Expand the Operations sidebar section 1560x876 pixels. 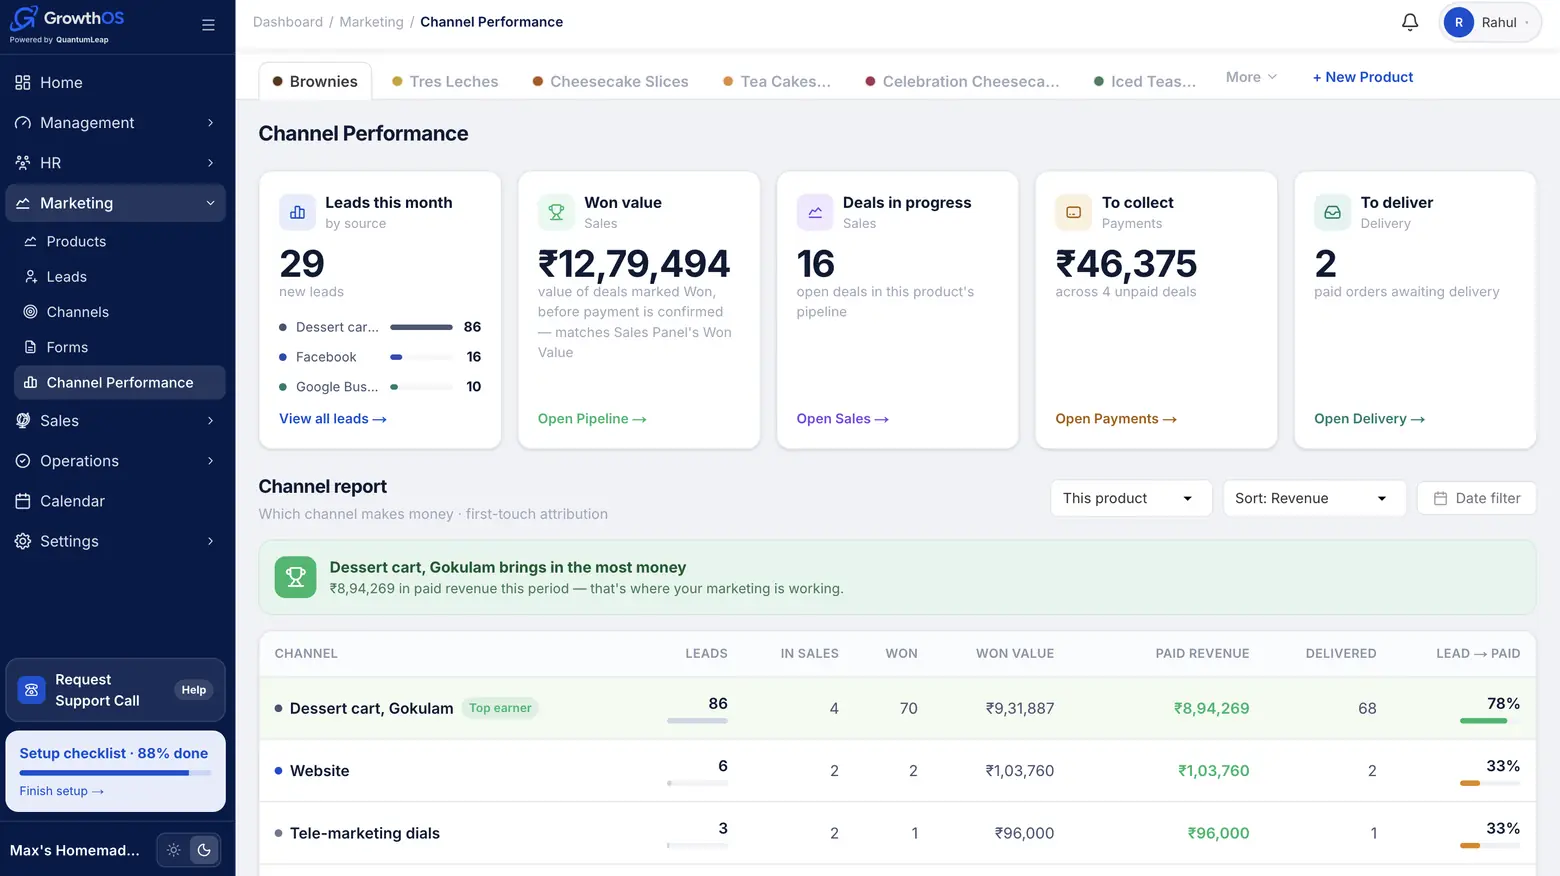coord(115,461)
